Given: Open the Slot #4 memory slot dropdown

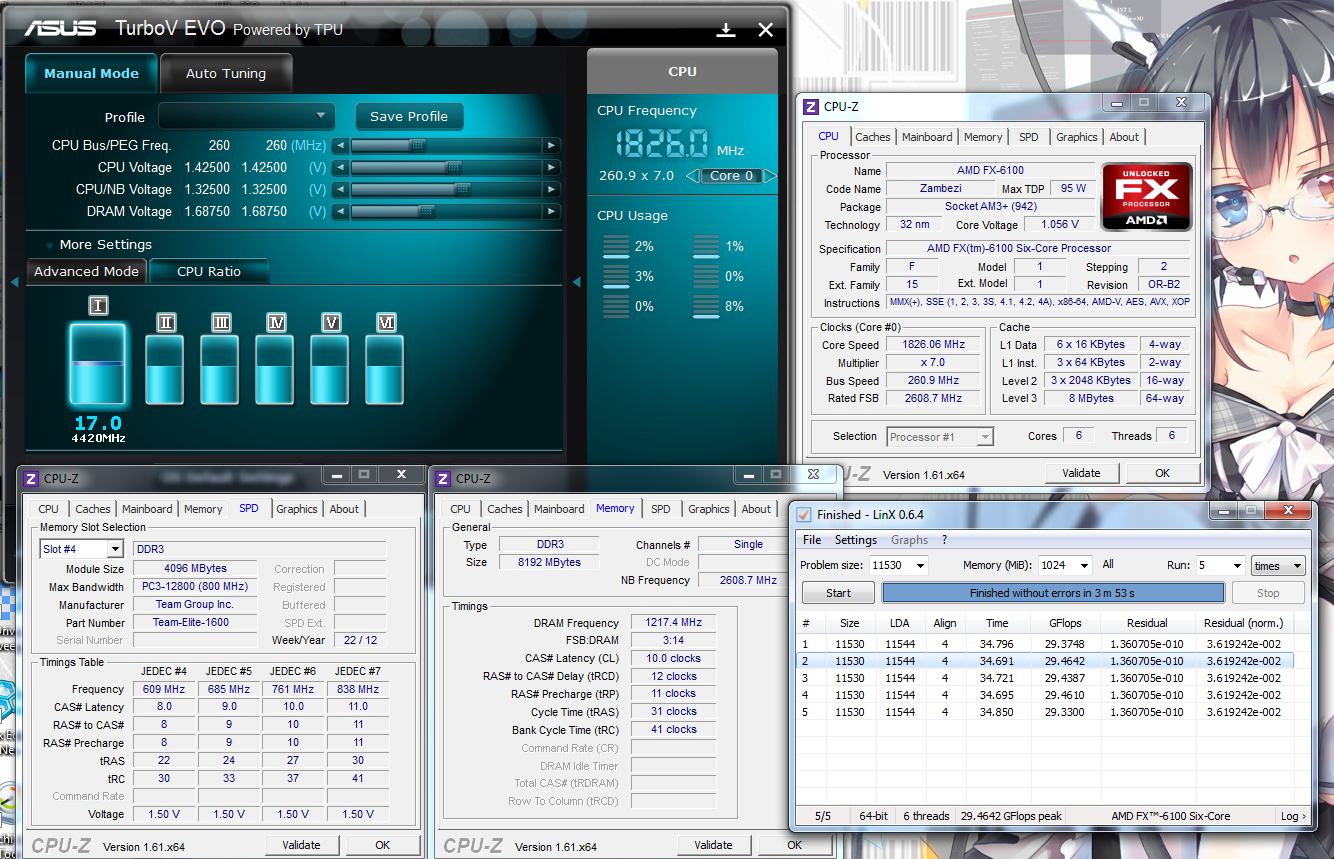Looking at the screenshot, I should pyautogui.click(x=114, y=549).
